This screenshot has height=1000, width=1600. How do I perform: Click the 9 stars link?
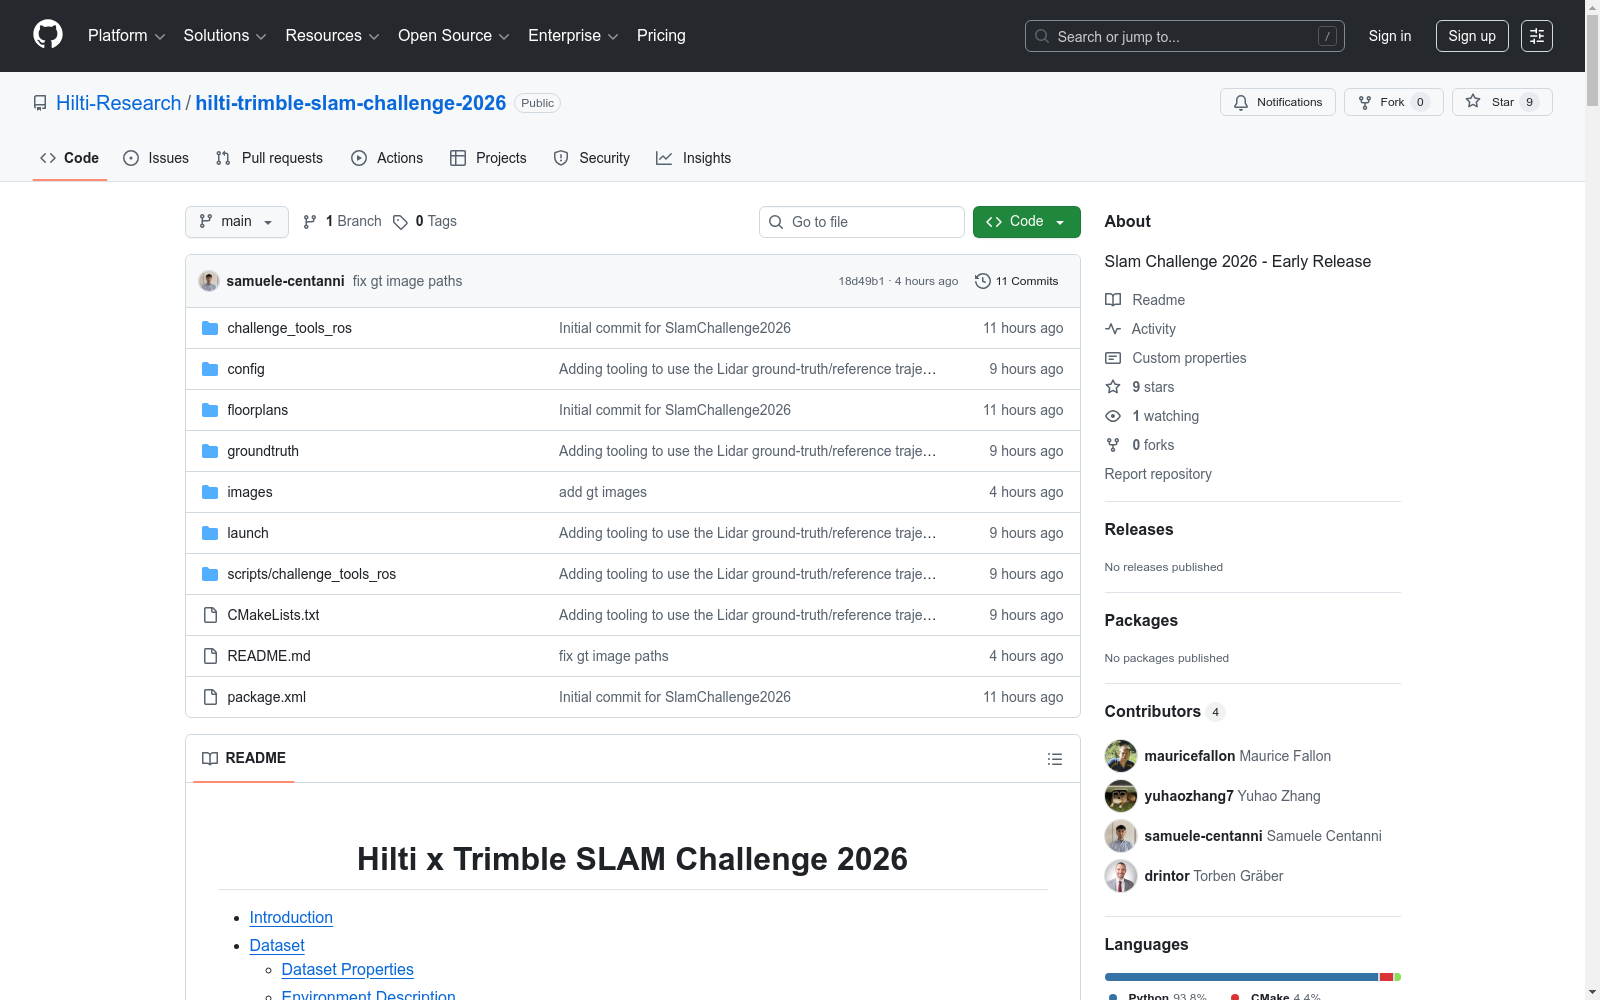[1153, 387]
